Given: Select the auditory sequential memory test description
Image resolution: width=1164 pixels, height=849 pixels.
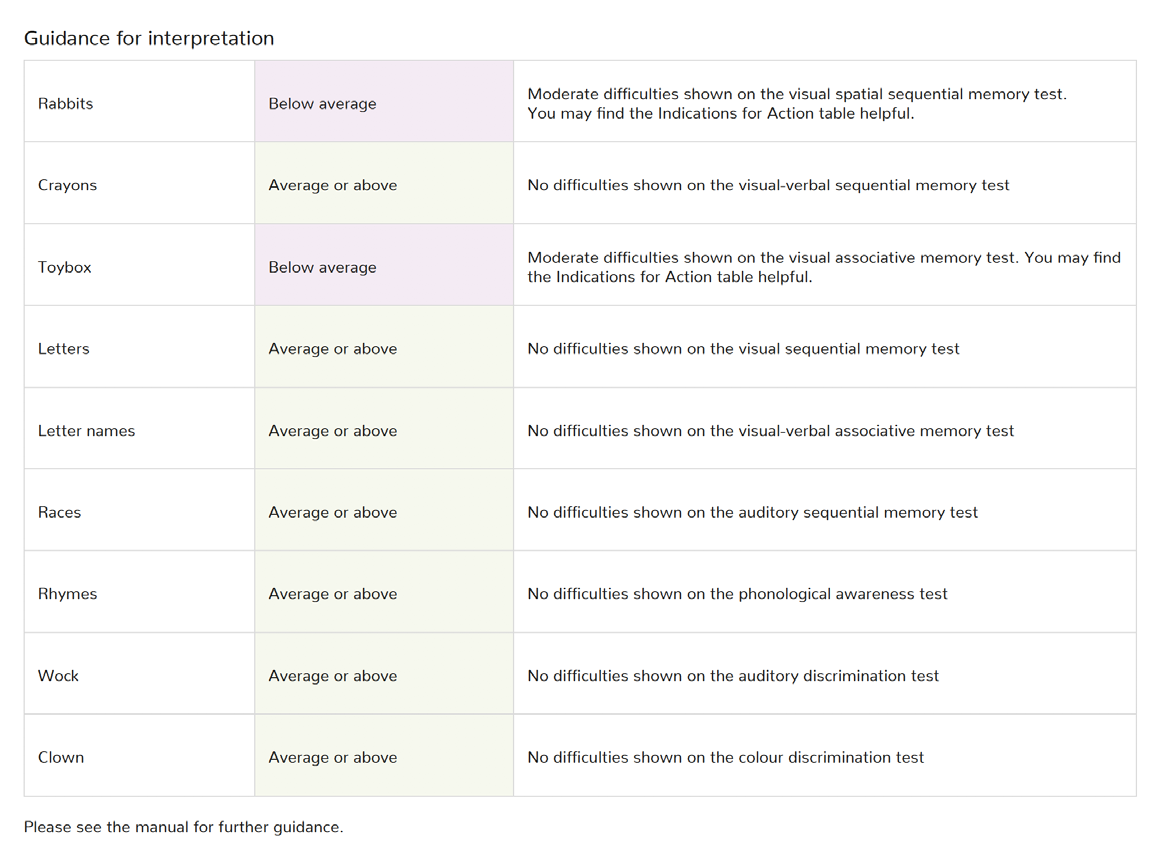Looking at the screenshot, I should (x=753, y=513).
